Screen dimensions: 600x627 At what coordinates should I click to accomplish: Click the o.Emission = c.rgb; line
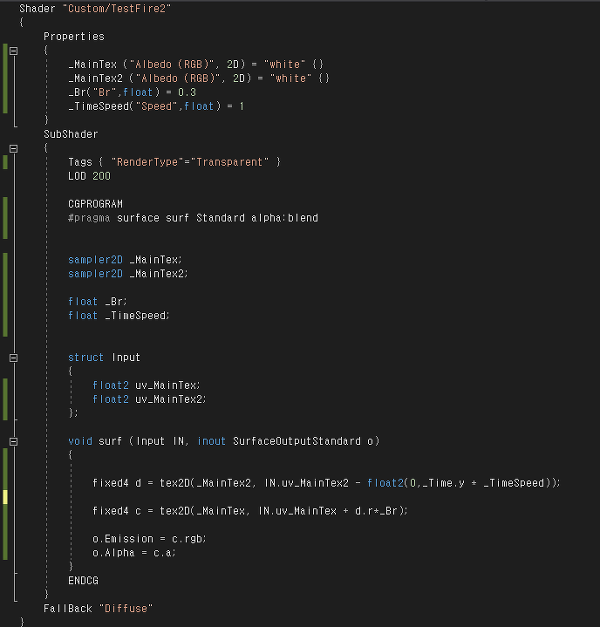[x=149, y=539]
